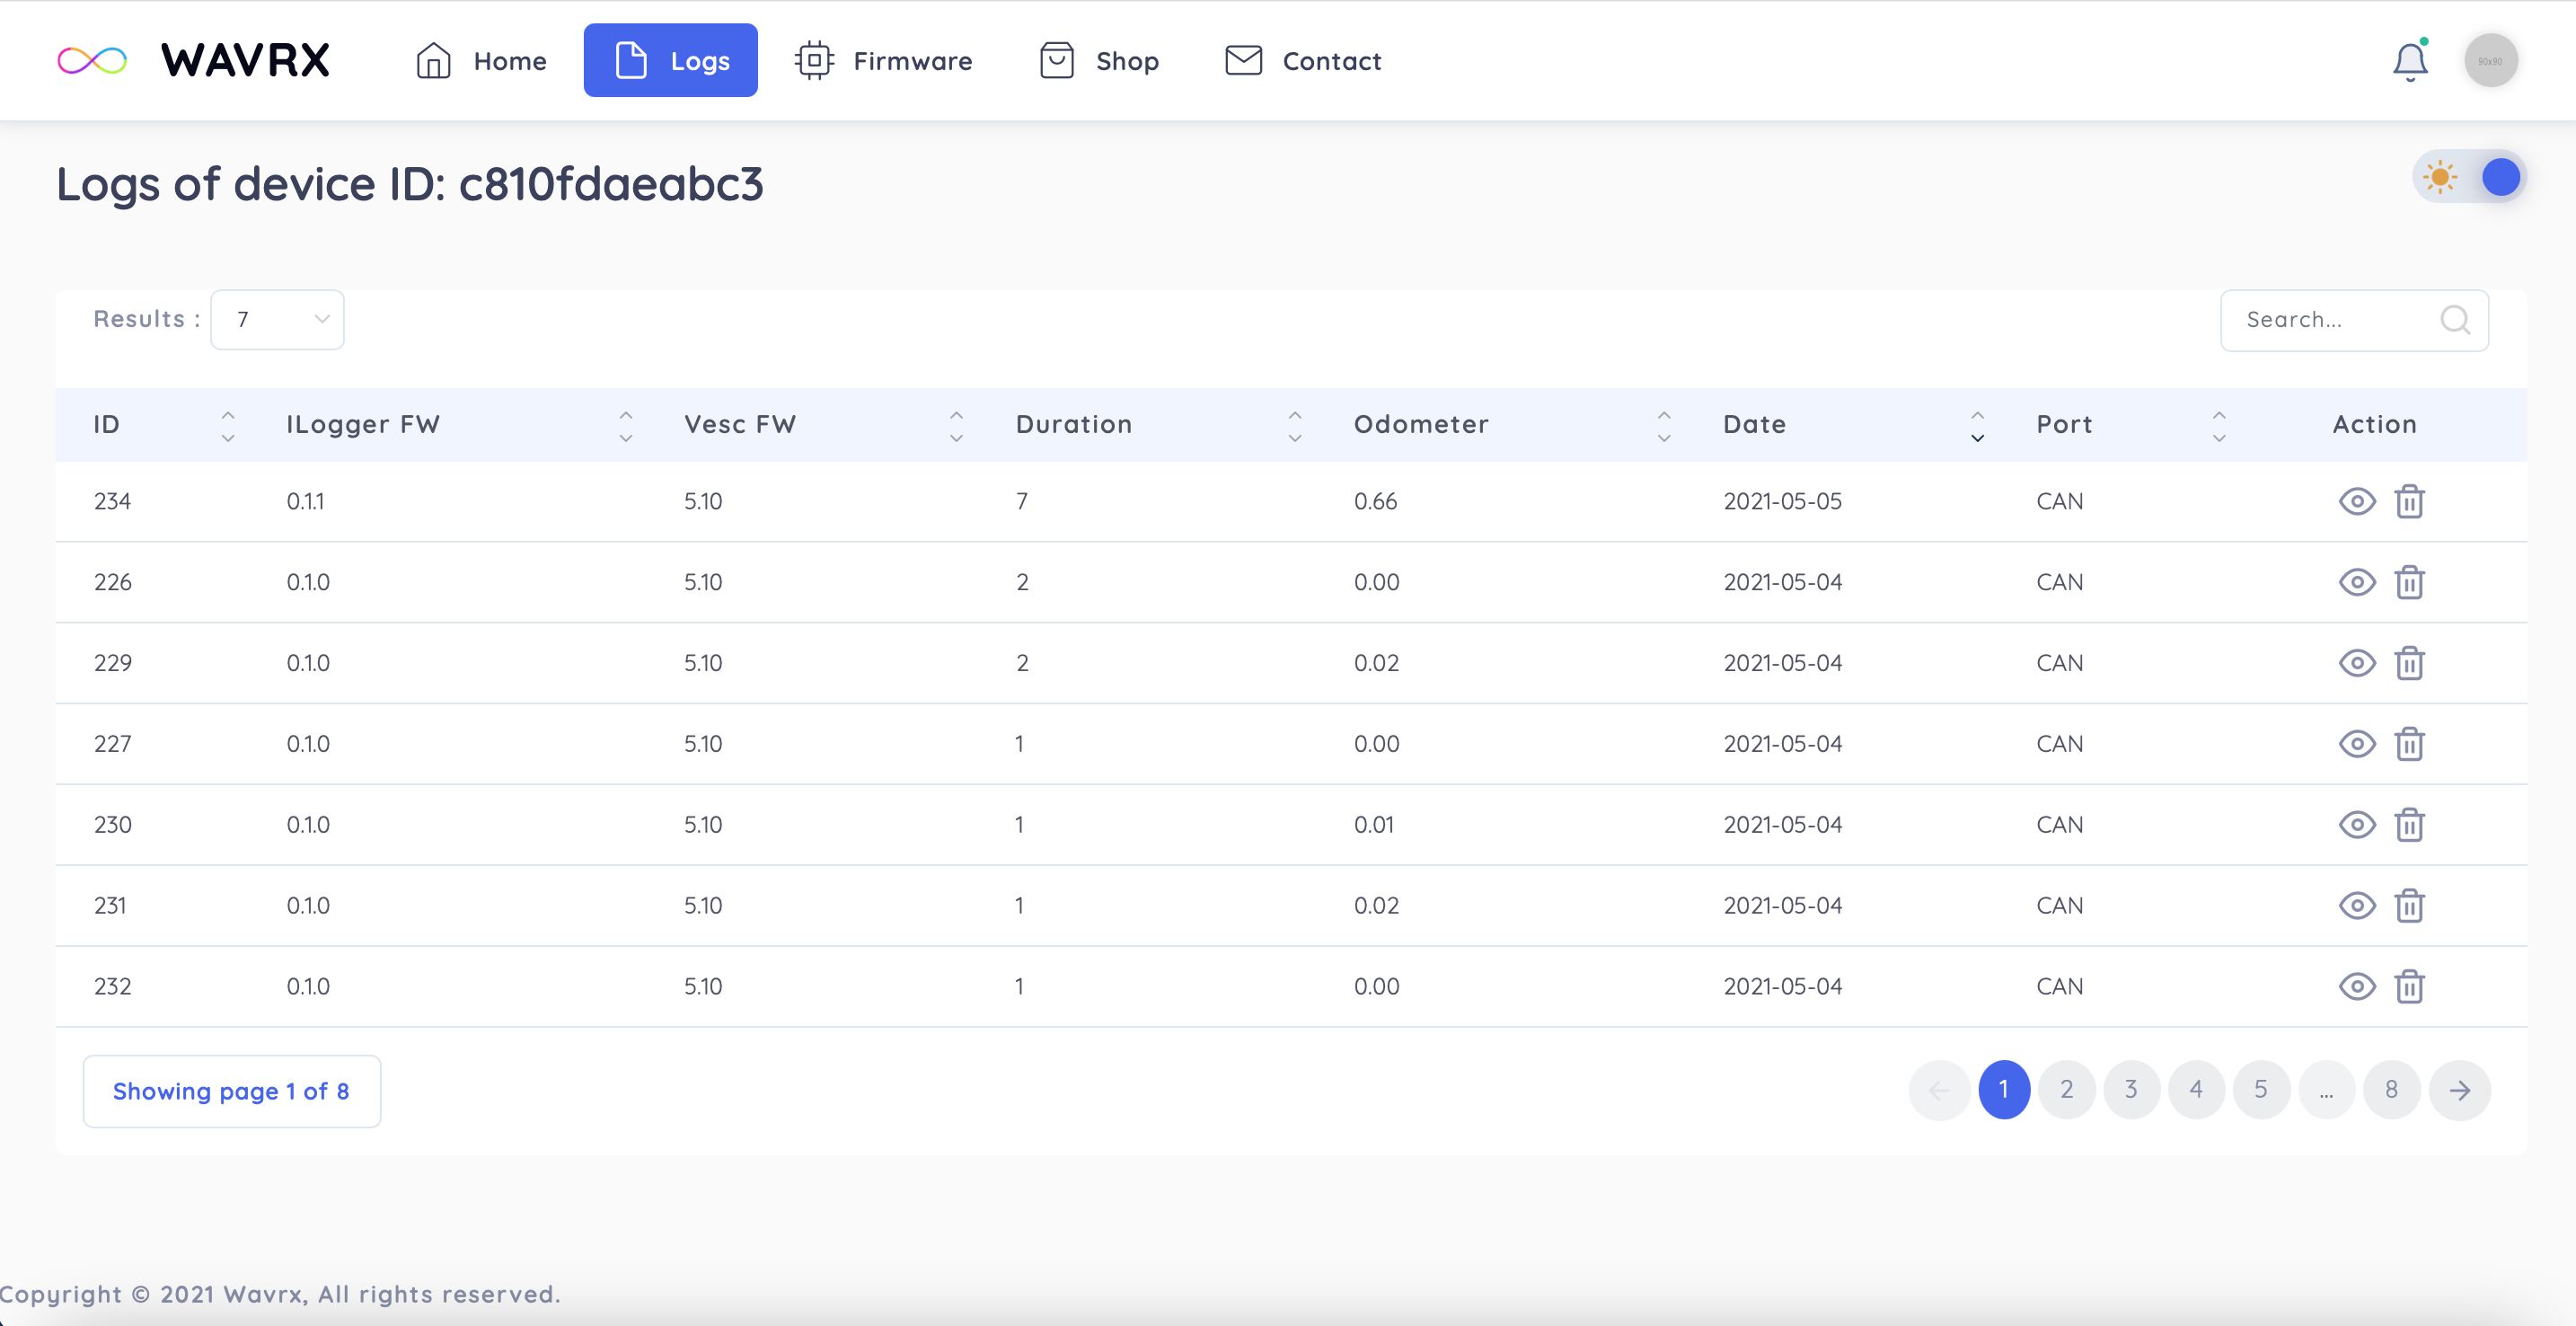Sort table by Duration column arrows

(1294, 426)
